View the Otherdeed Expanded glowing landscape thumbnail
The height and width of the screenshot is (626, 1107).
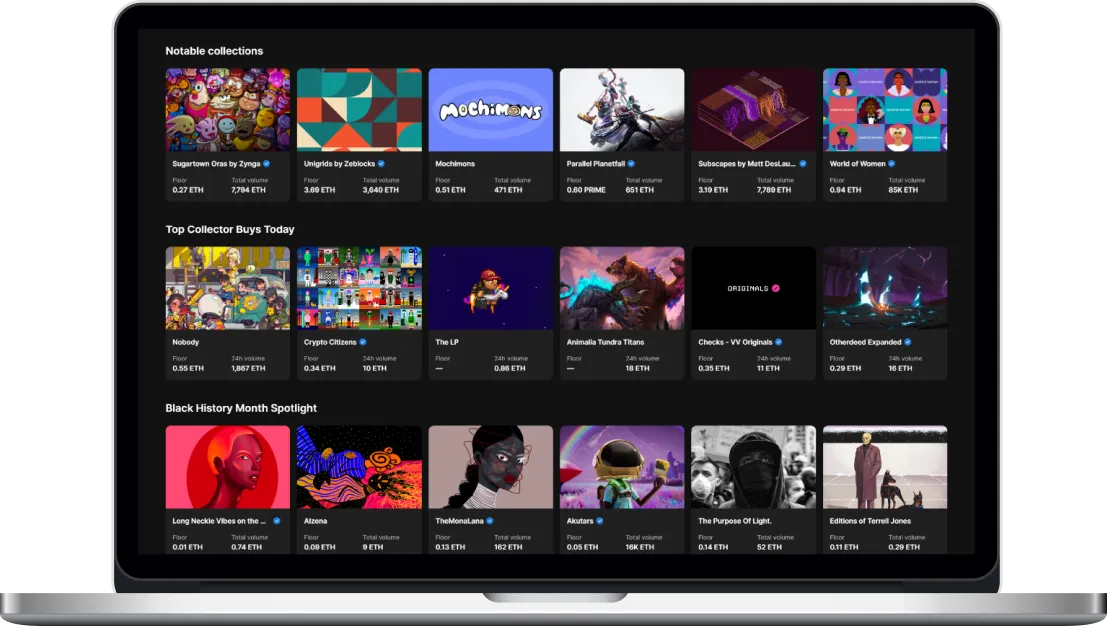coord(885,288)
